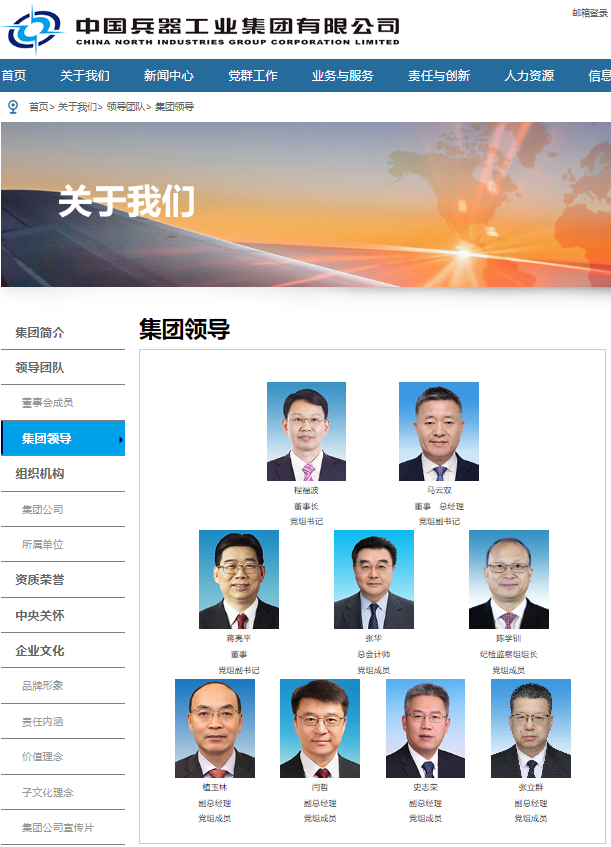Select 所属单位 in the sidebar
The image size is (611, 847).
[x=43, y=544]
